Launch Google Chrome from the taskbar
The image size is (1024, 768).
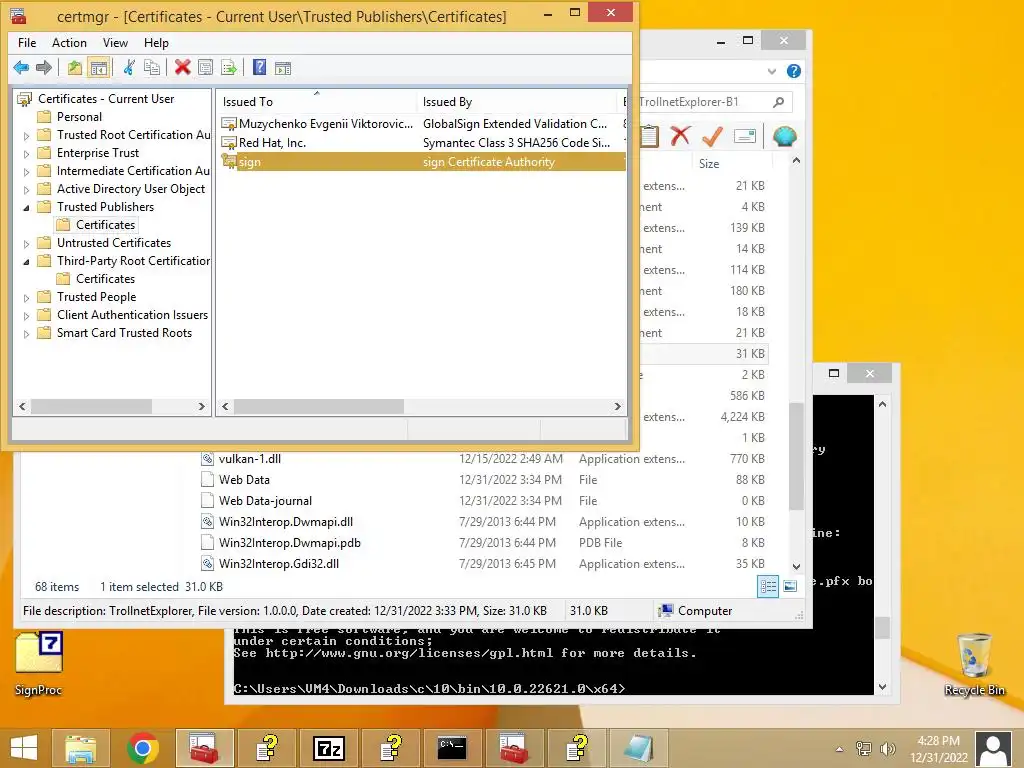(142, 748)
